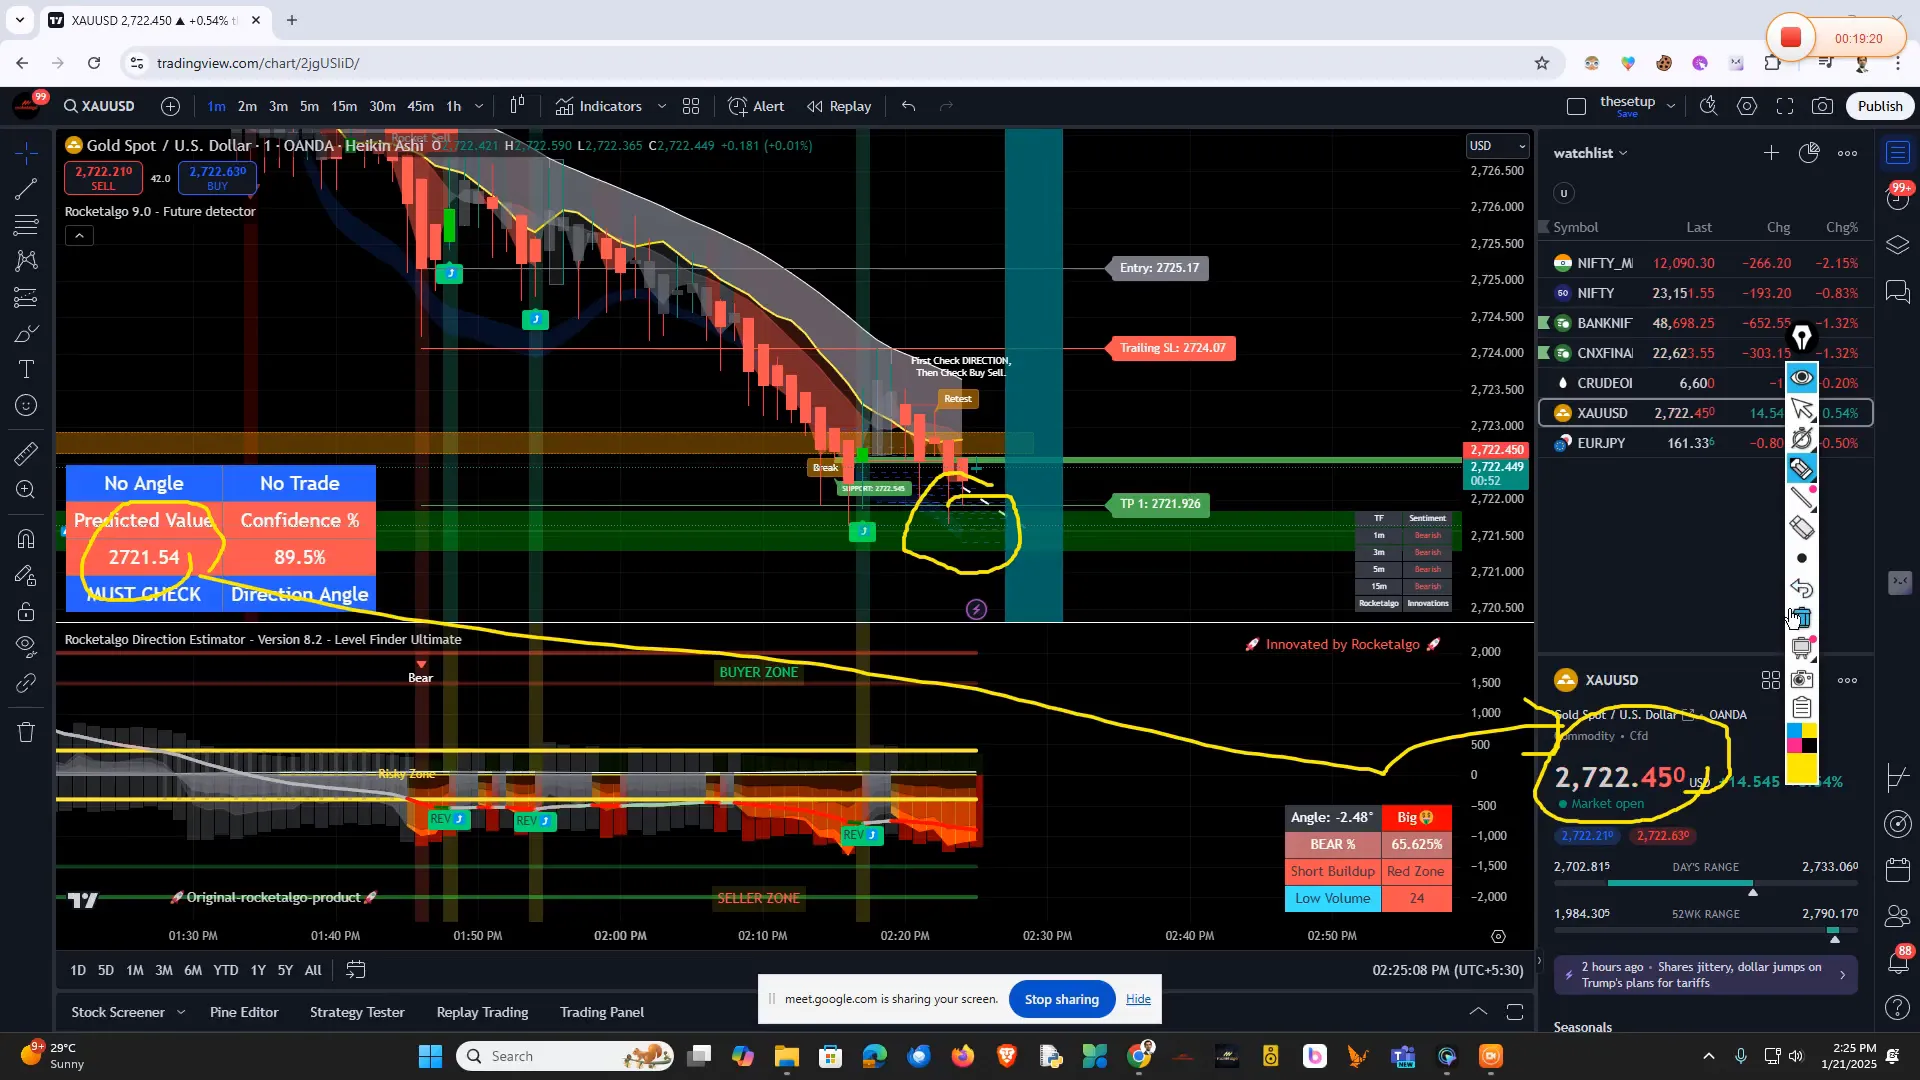The image size is (1920, 1080).
Task: Open symbol search for XAUUSD
Action: tap(99, 106)
